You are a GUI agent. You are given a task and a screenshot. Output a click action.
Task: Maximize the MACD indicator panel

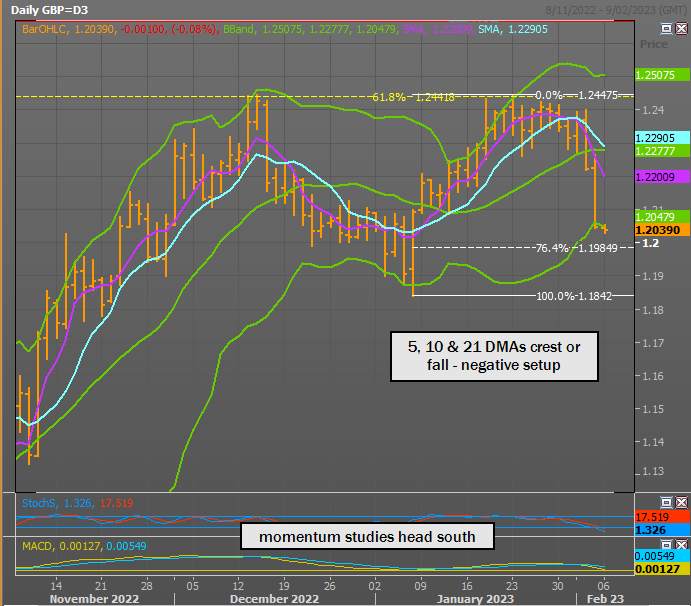[666, 545]
